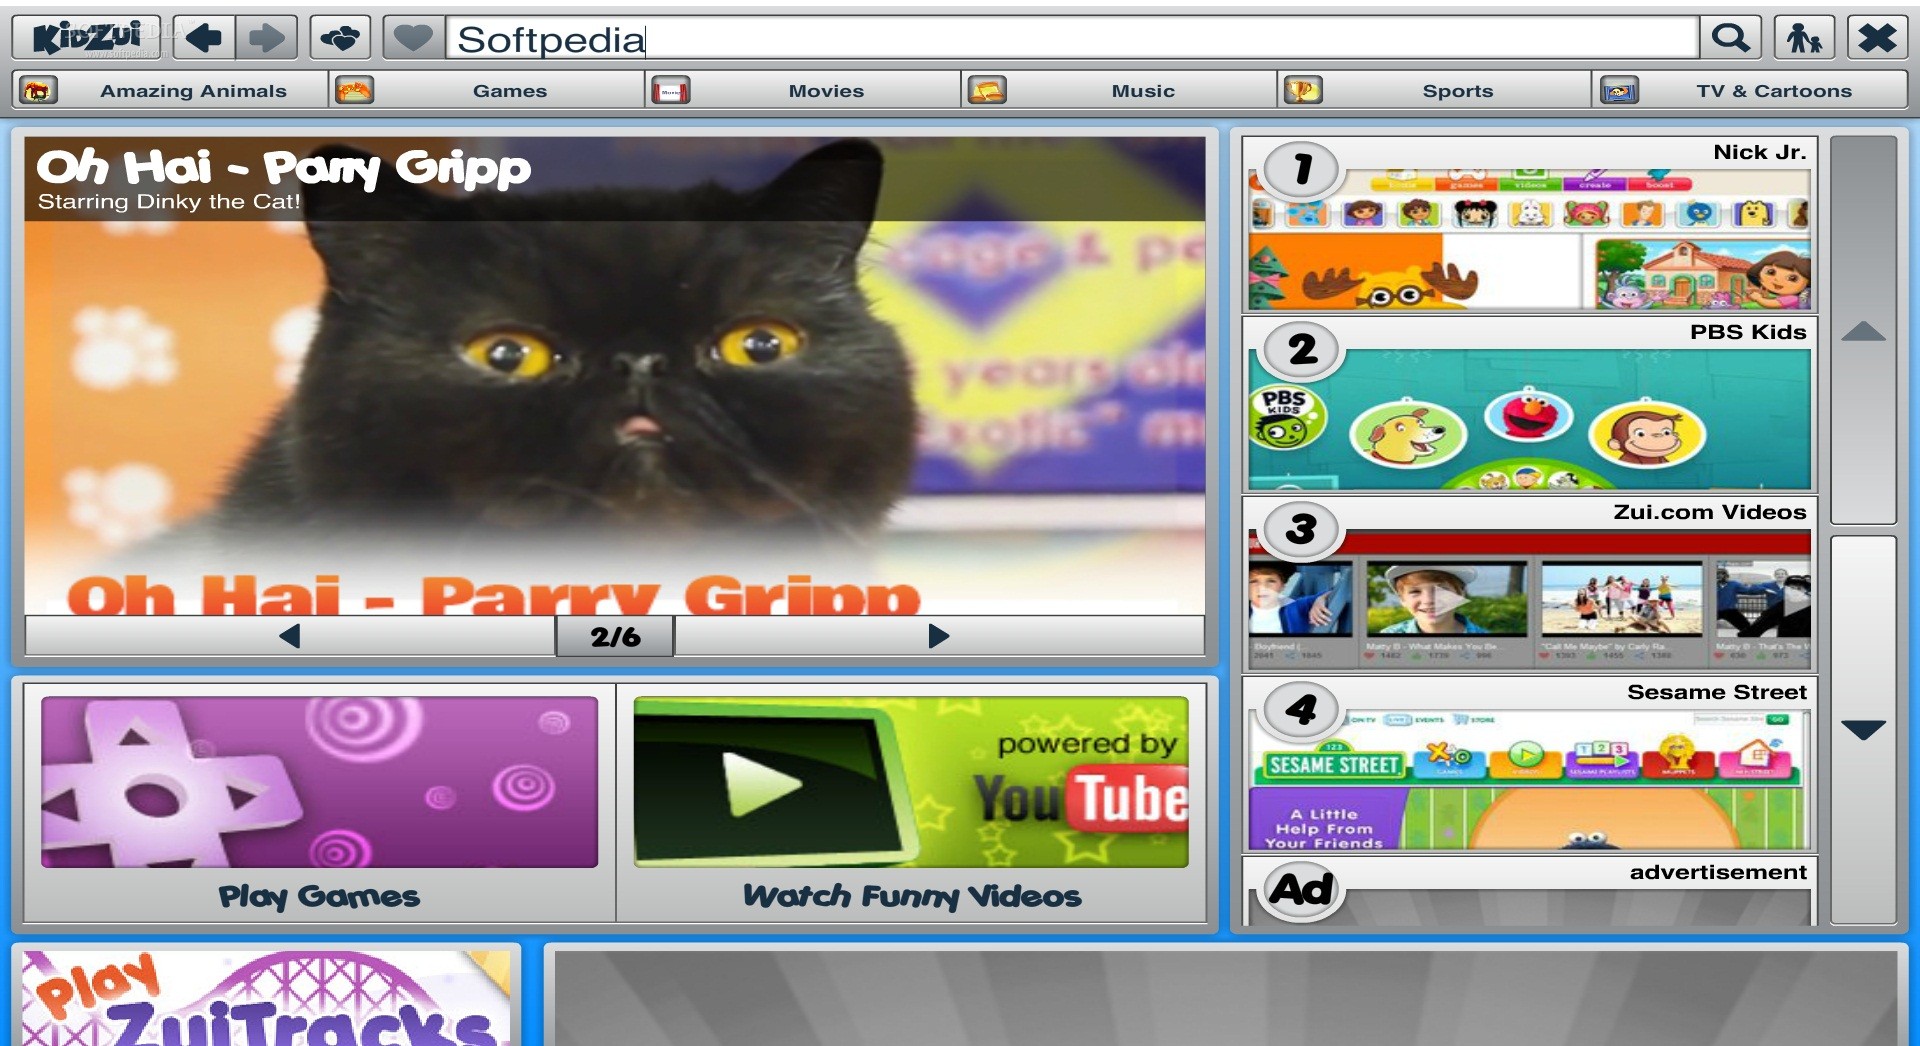
Task: Click the number 4 rank badge
Action: (1301, 709)
